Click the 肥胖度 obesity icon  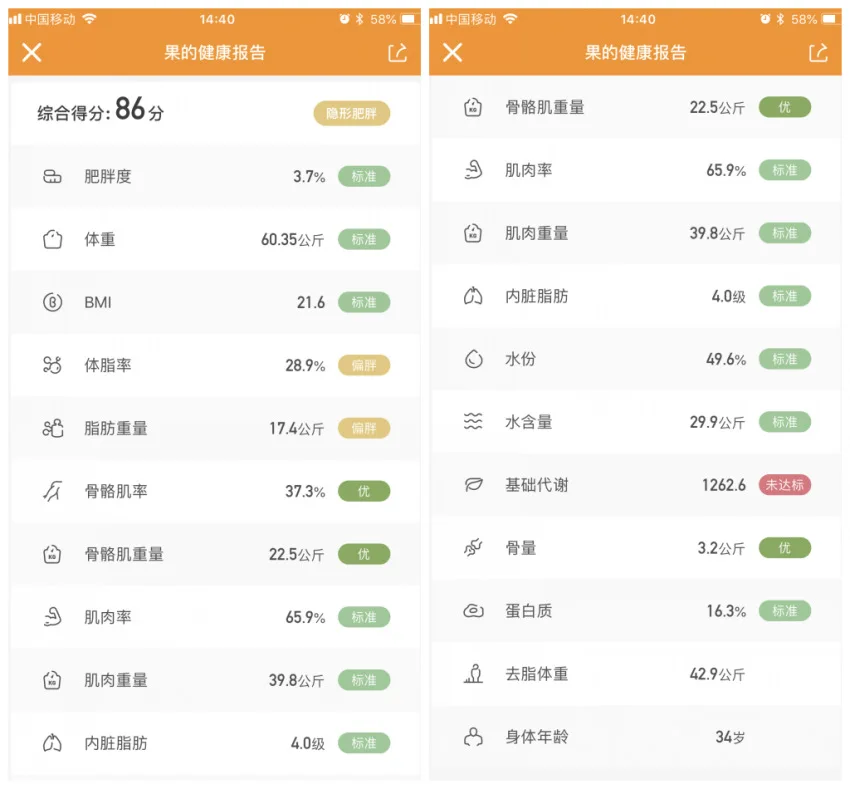tap(52, 176)
